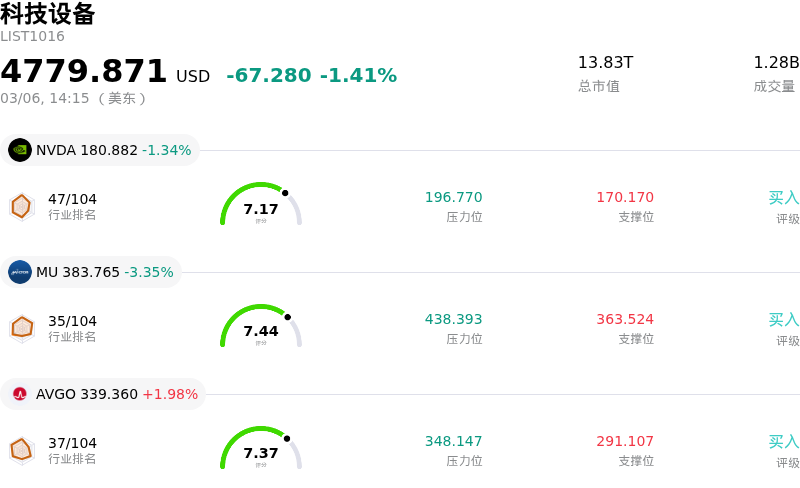Open the NVDA 180.882 ticker chip
Image resolution: width=800 pixels, height=488 pixels.
click(x=100, y=150)
